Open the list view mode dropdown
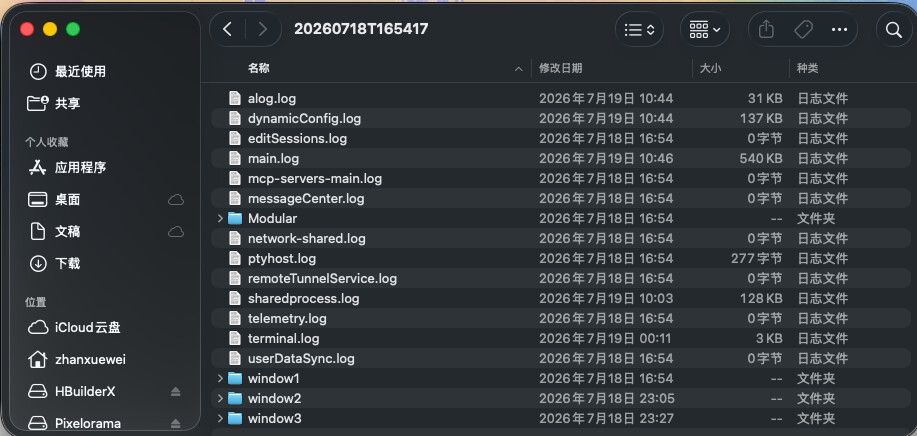The width and height of the screenshot is (917, 436). [639, 29]
